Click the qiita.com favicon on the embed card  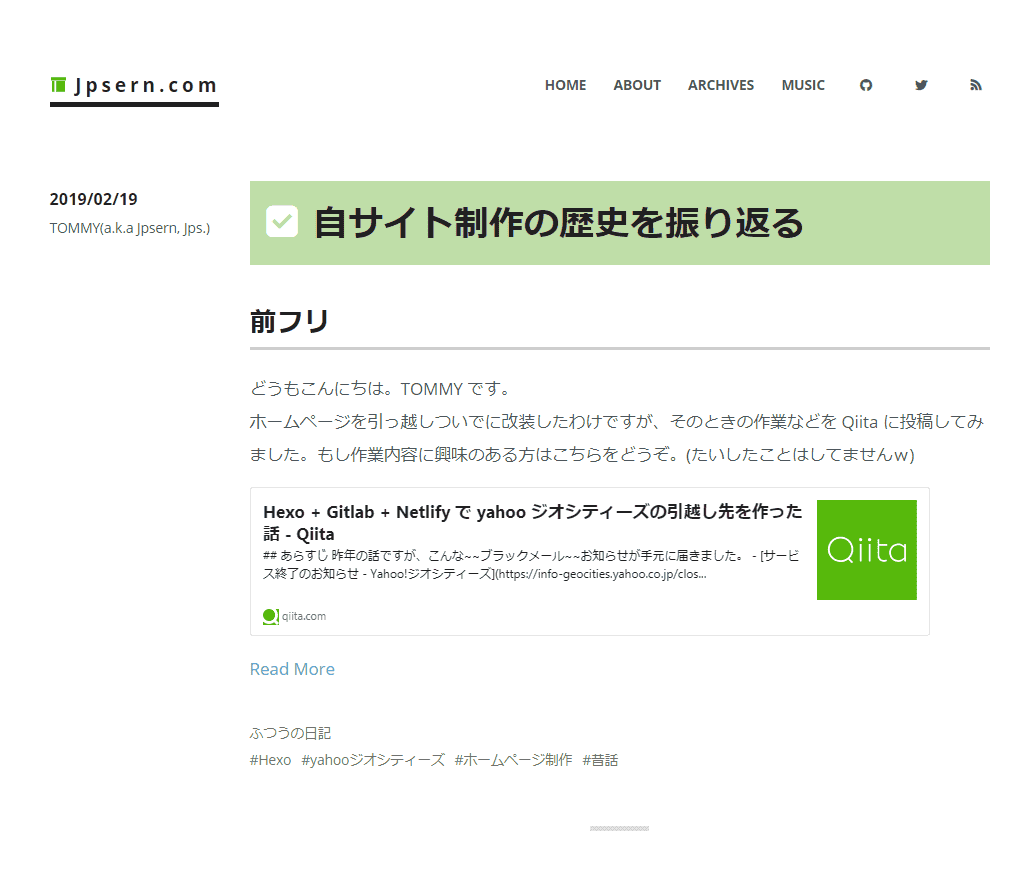coord(269,616)
